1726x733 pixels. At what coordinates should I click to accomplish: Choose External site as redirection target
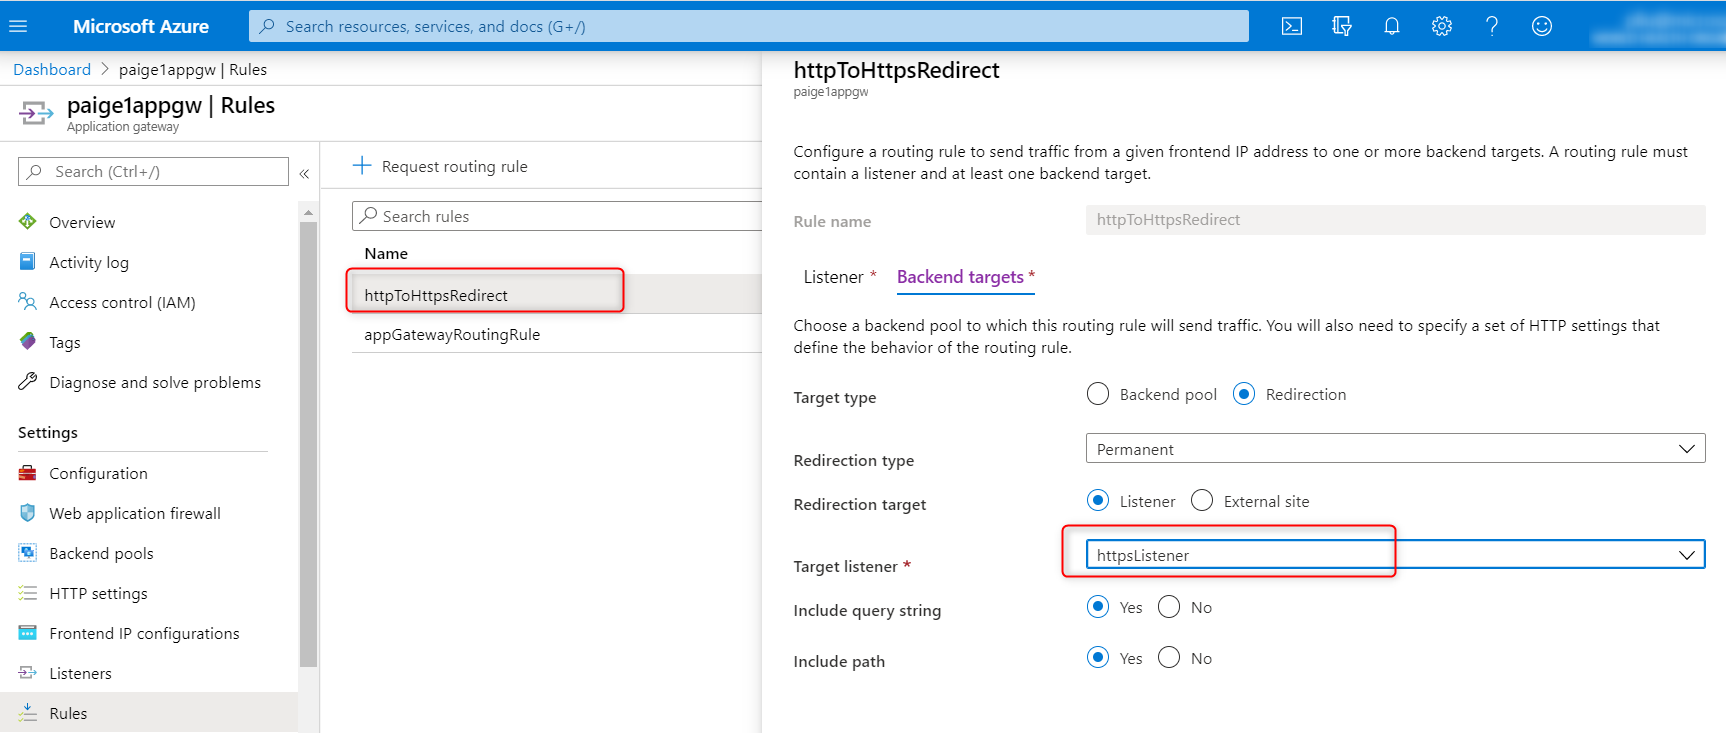pyautogui.click(x=1202, y=500)
